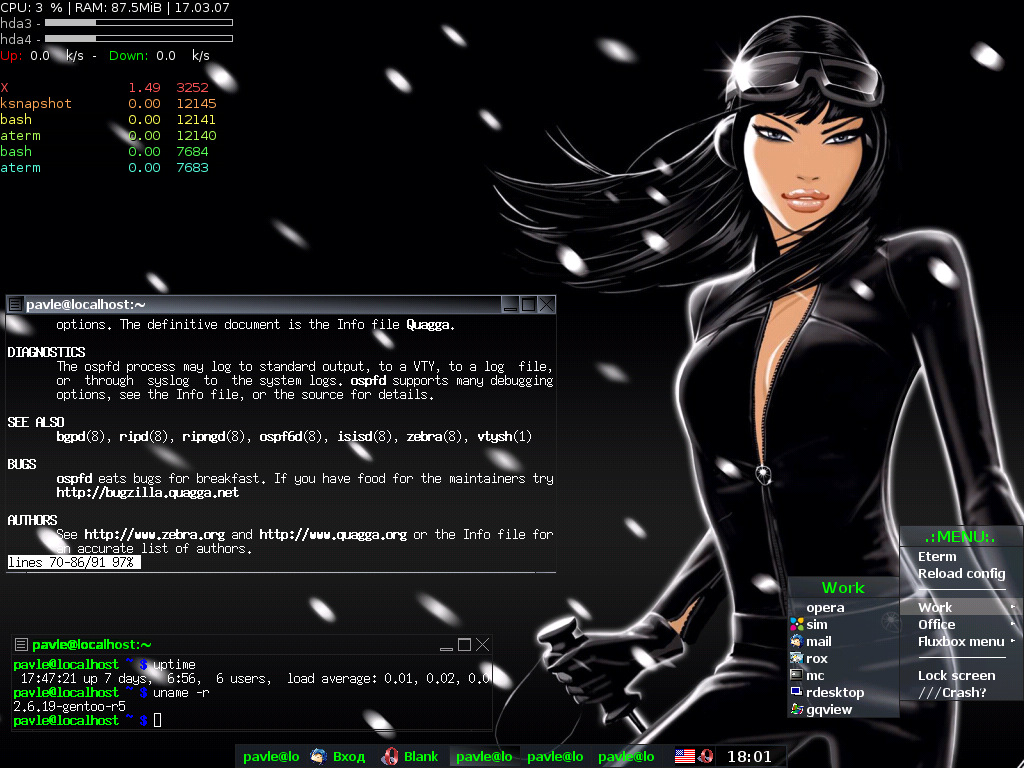The image size is (1024, 768).
Task: Open mail from the Work submenu
Action: (842, 641)
